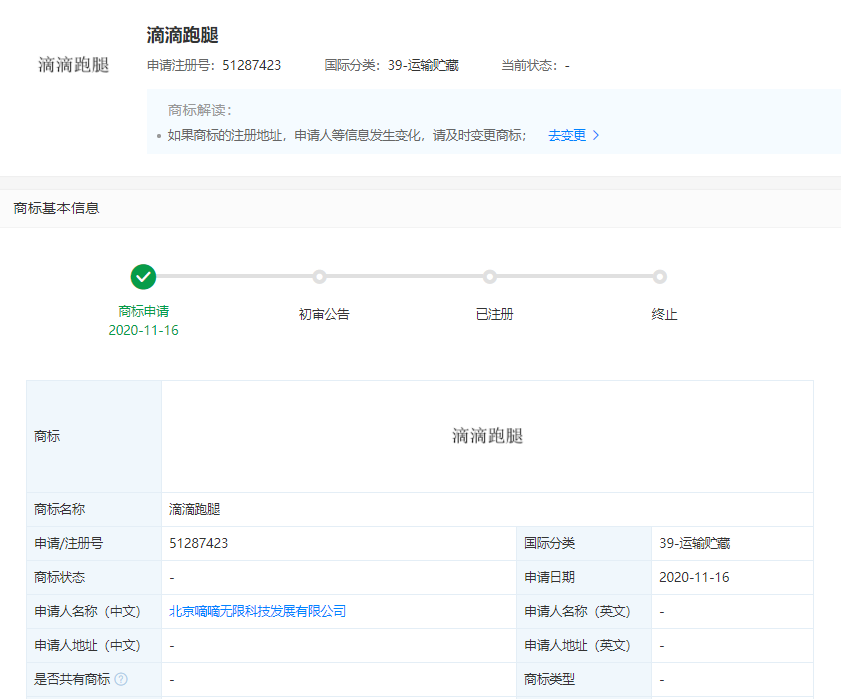Image resolution: width=841 pixels, height=699 pixels.
Task: Click the 初审公告 timeline node
Action: click(319, 277)
